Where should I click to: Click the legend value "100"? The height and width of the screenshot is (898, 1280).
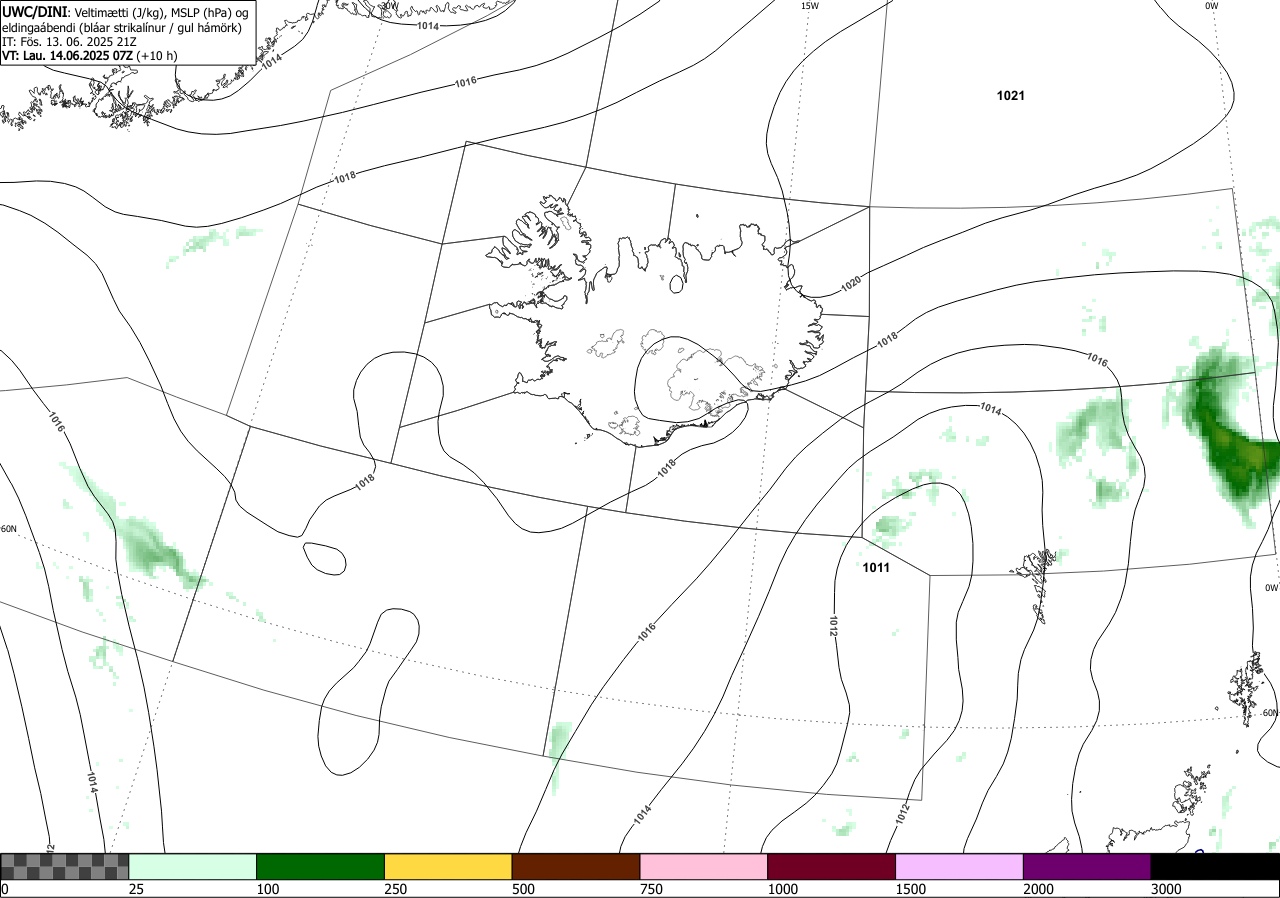[x=267, y=889]
